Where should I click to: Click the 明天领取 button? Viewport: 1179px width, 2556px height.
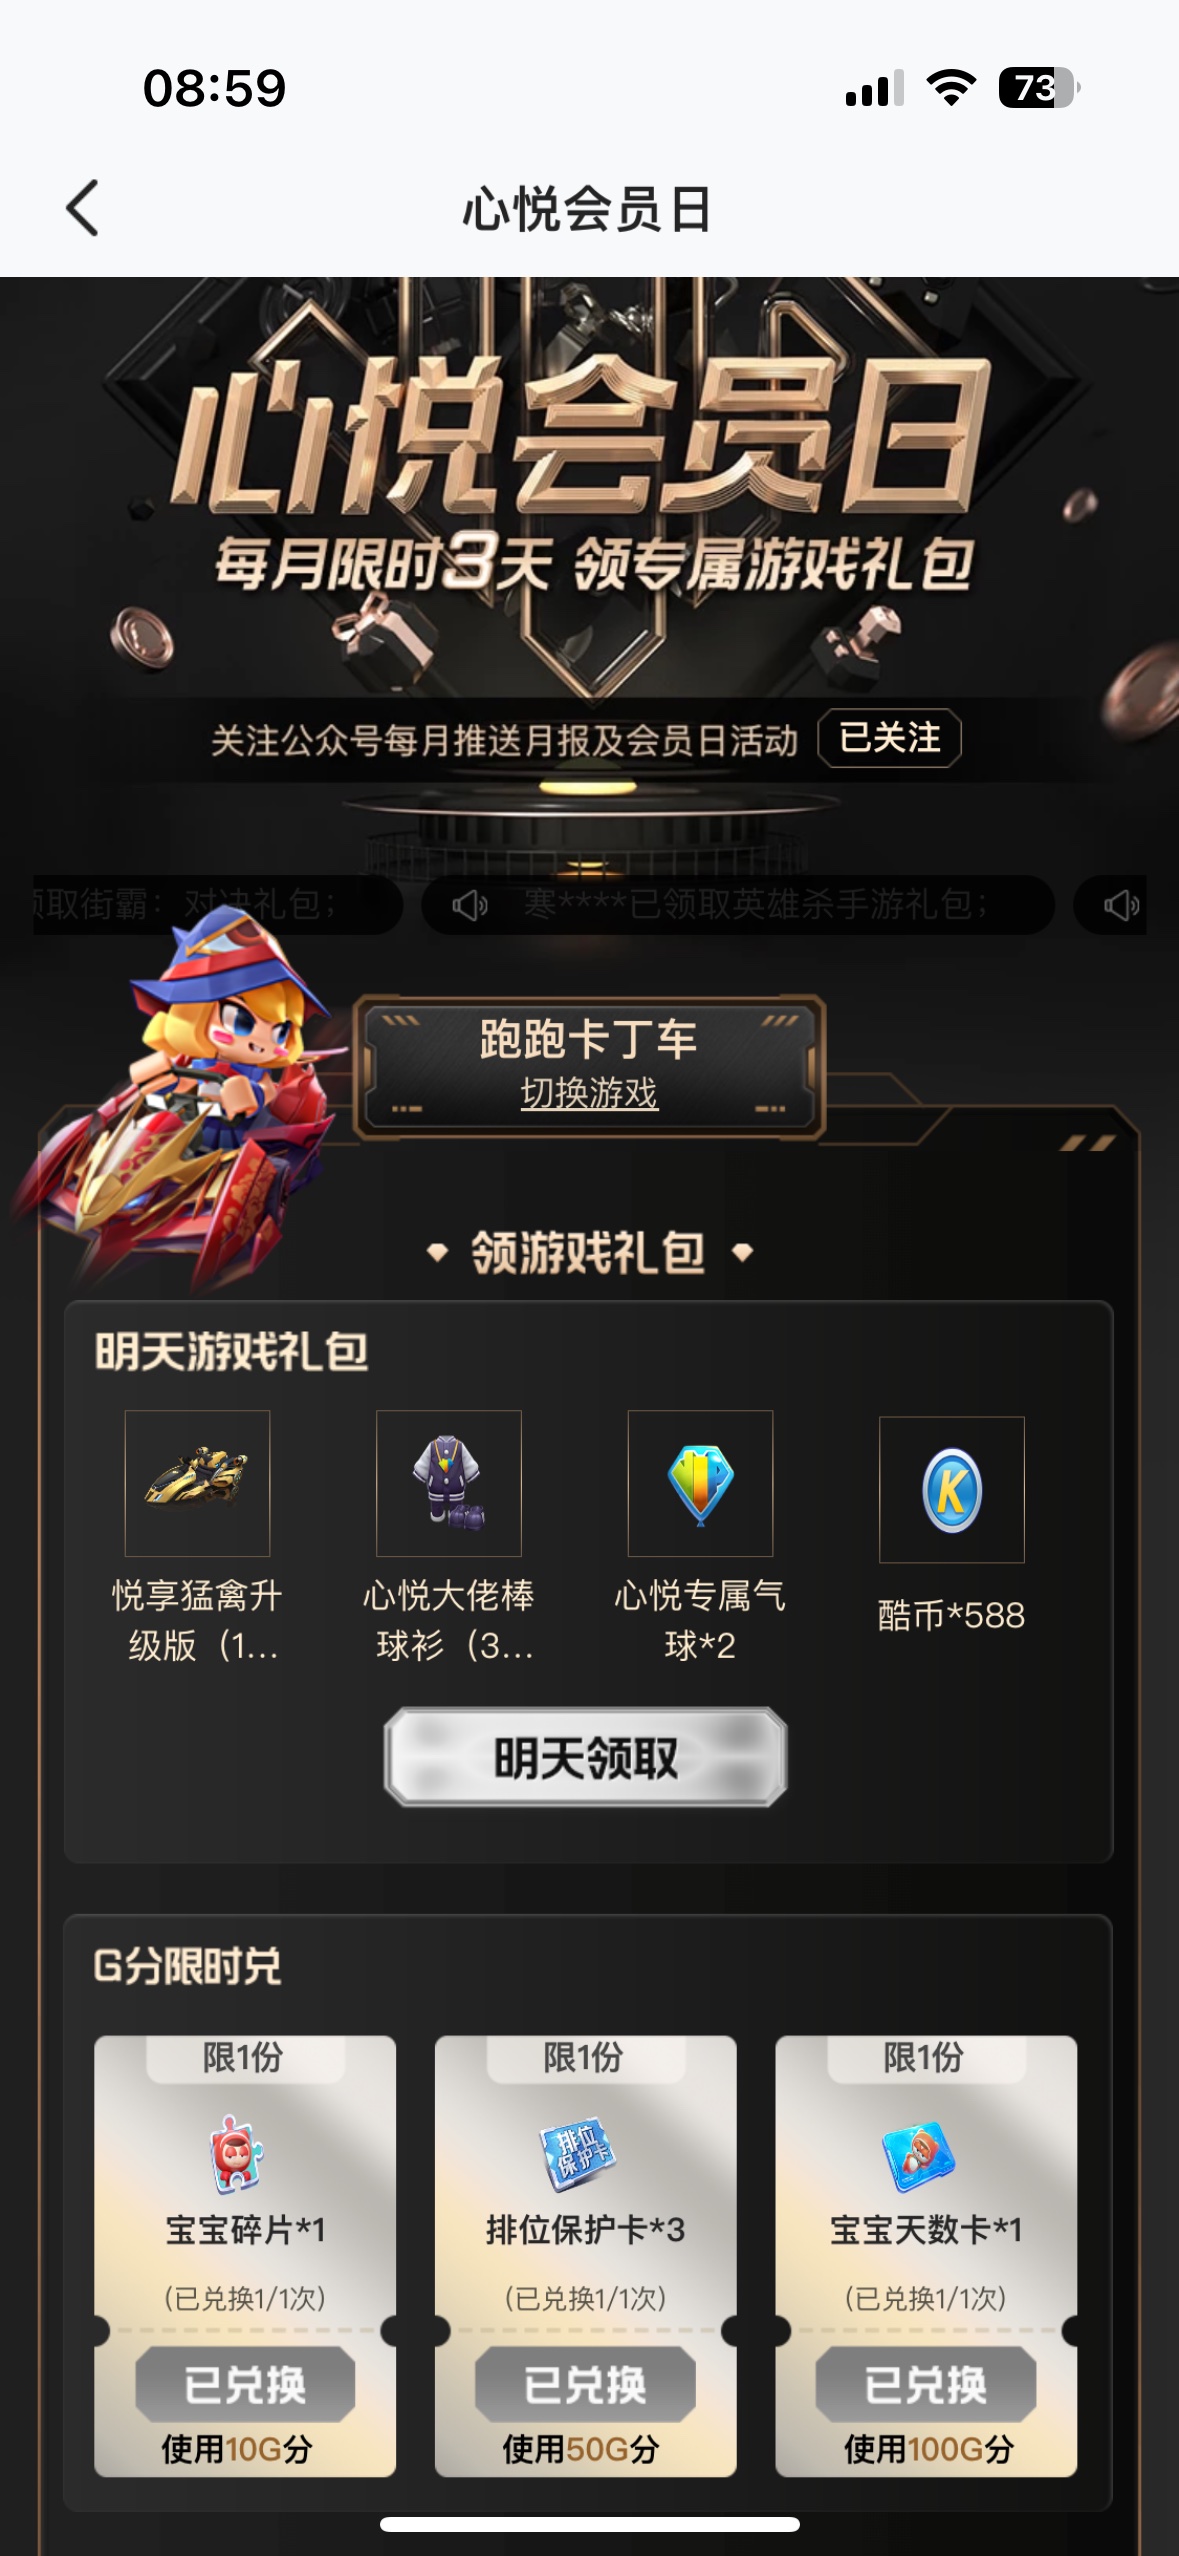pyautogui.click(x=586, y=1757)
